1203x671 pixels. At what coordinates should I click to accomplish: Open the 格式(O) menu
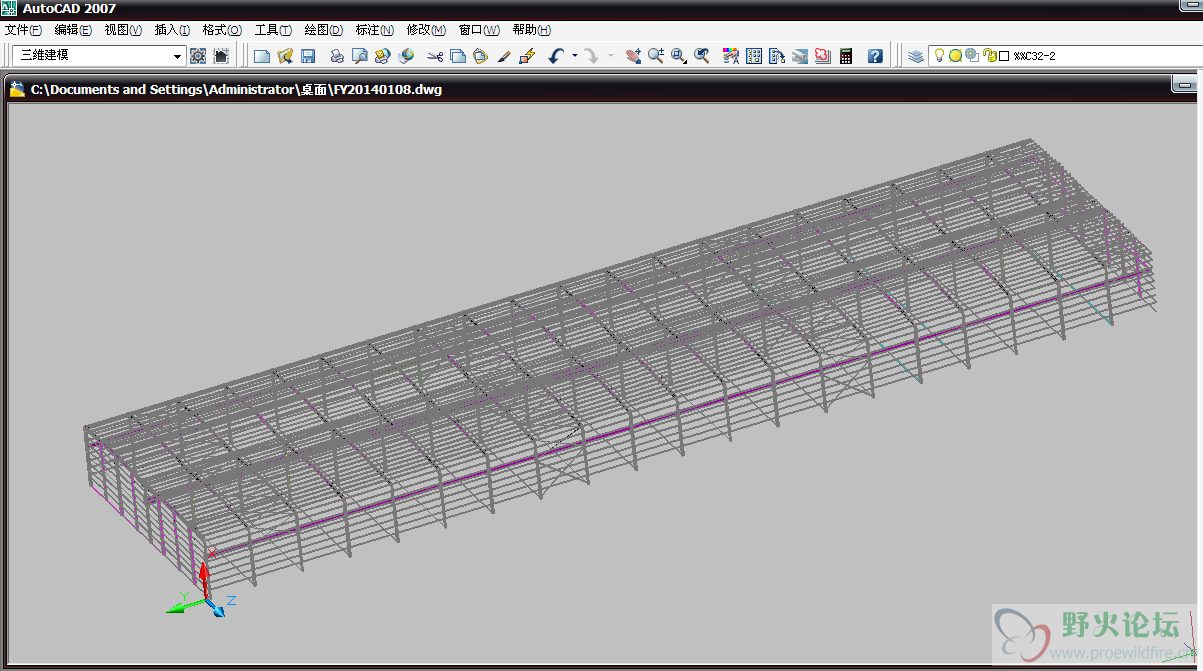(222, 30)
